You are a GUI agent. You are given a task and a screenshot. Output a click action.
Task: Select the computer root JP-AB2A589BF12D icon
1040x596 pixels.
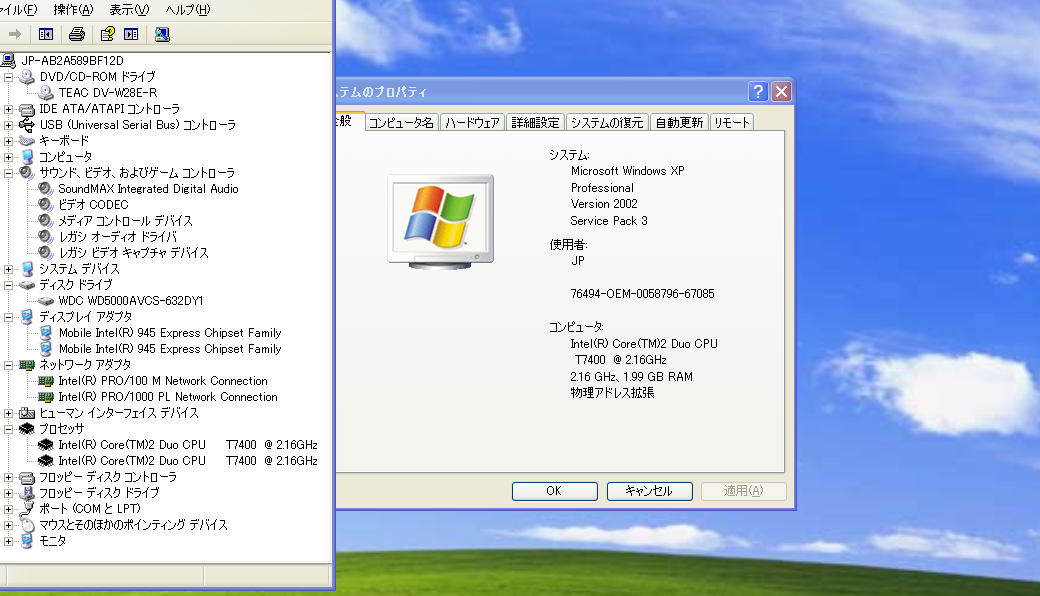coord(9,60)
